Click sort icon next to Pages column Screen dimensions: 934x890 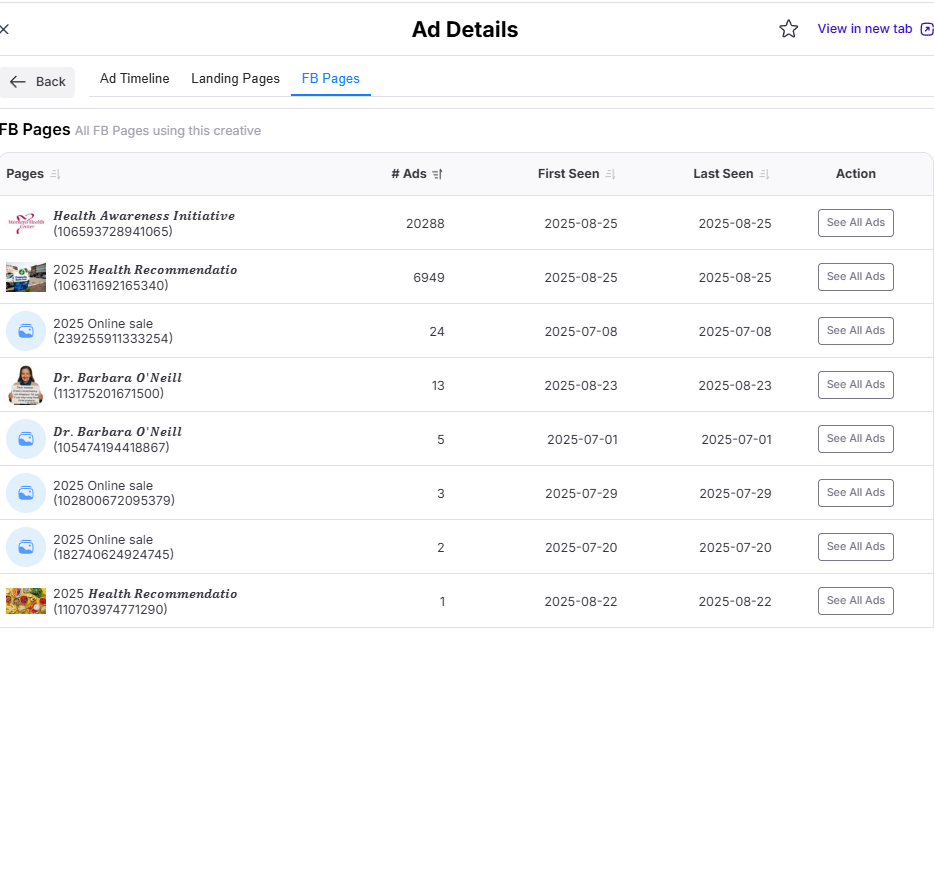coord(55,174)
